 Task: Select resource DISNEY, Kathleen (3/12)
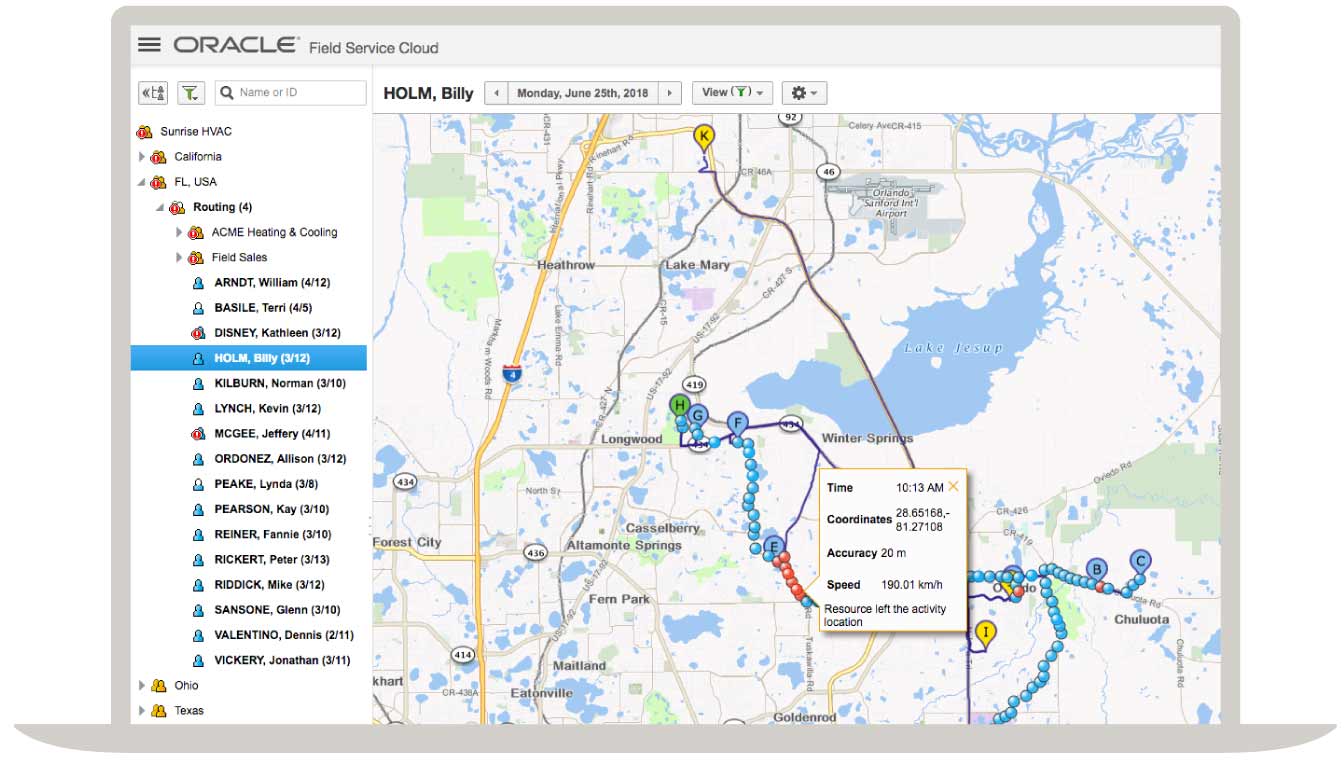tap(277, 333)
